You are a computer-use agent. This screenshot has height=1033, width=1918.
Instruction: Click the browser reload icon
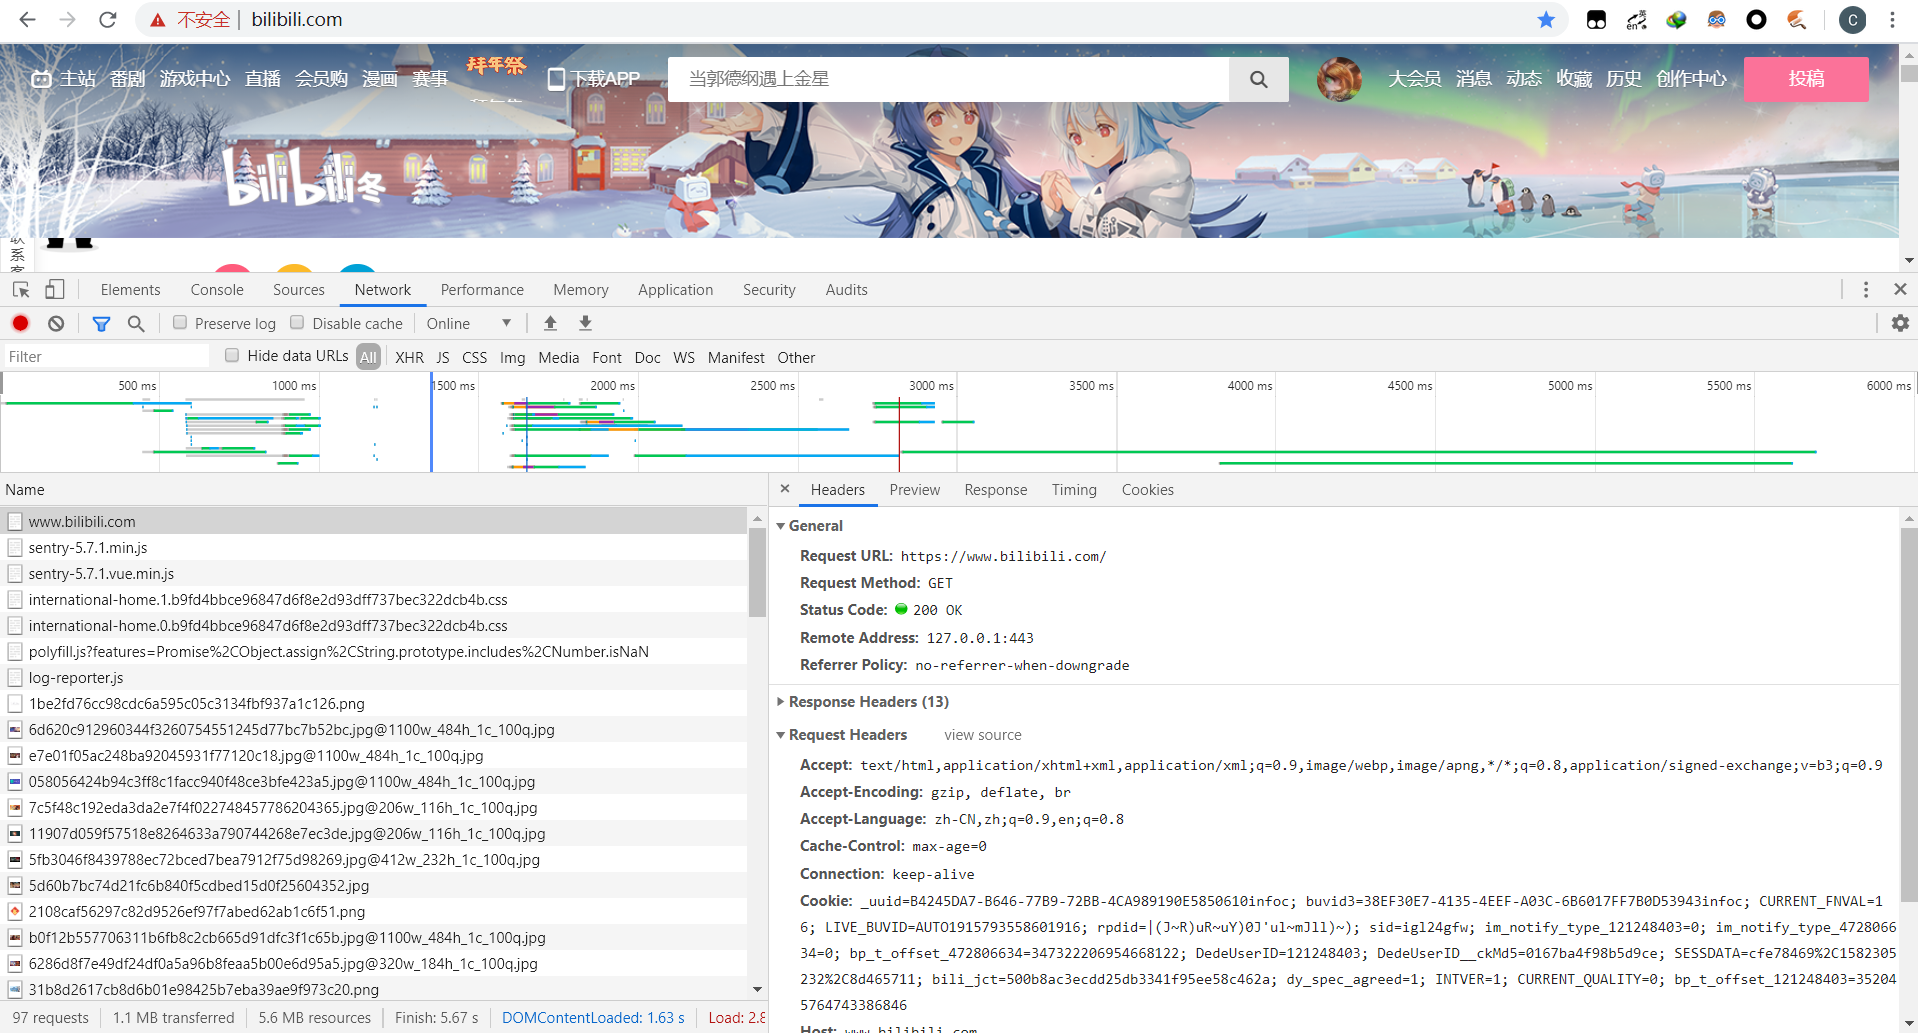tap(107, 19)
